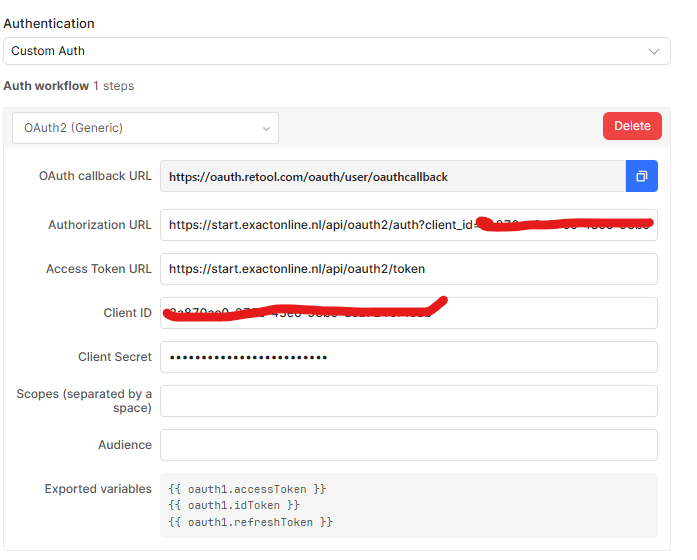
Task: Select the oauth1.idToken exported variable
Action: point(234,505)
